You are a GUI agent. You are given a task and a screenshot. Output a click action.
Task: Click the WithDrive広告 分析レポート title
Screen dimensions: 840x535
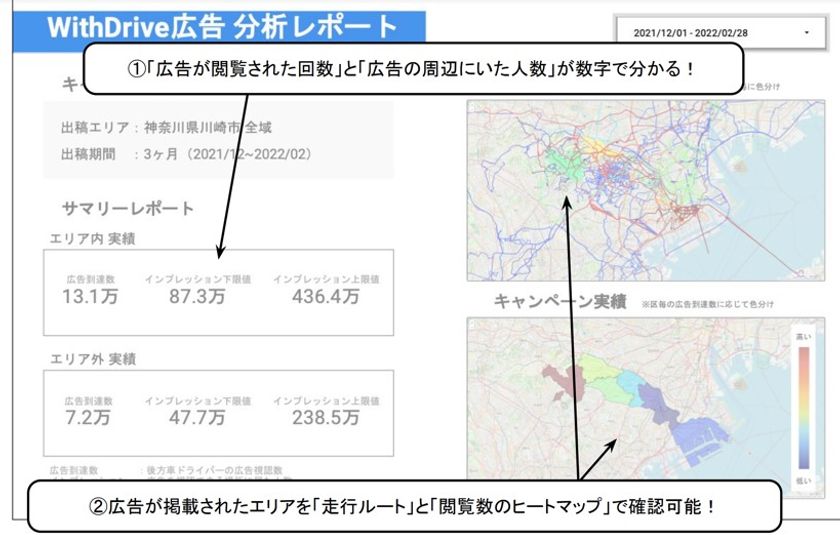coord(222,27)
